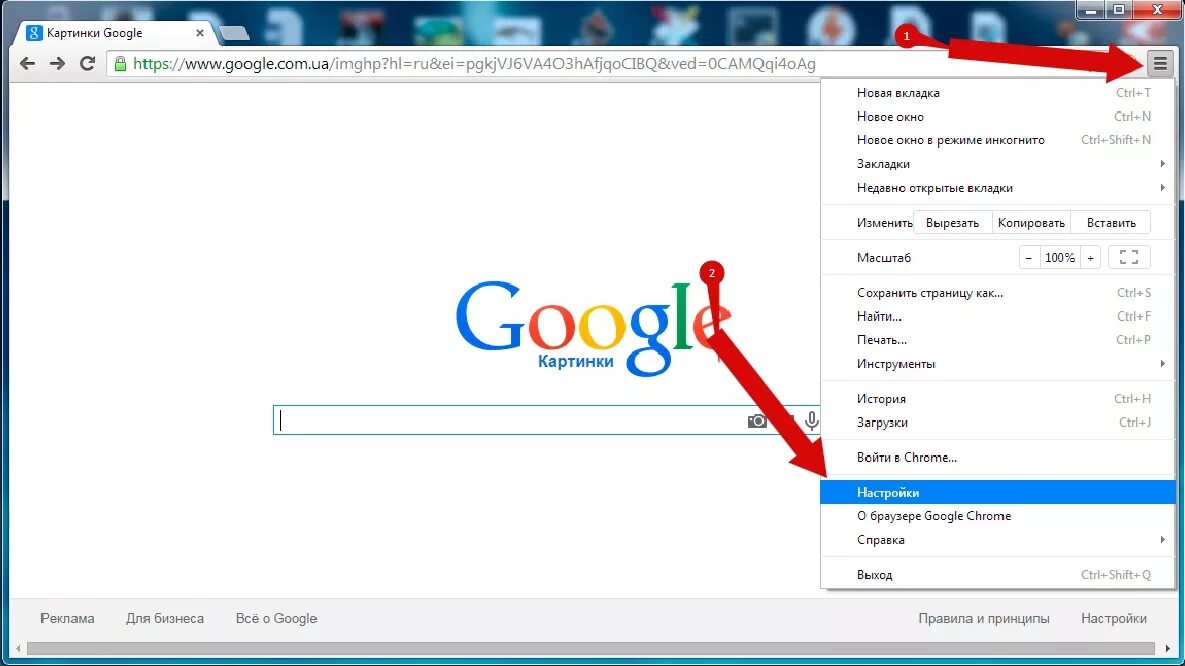Image resolution: width=1185 pixels, height=666 pixels.
Task: Minimize the Chrome window
Action: coord(1091,10)
